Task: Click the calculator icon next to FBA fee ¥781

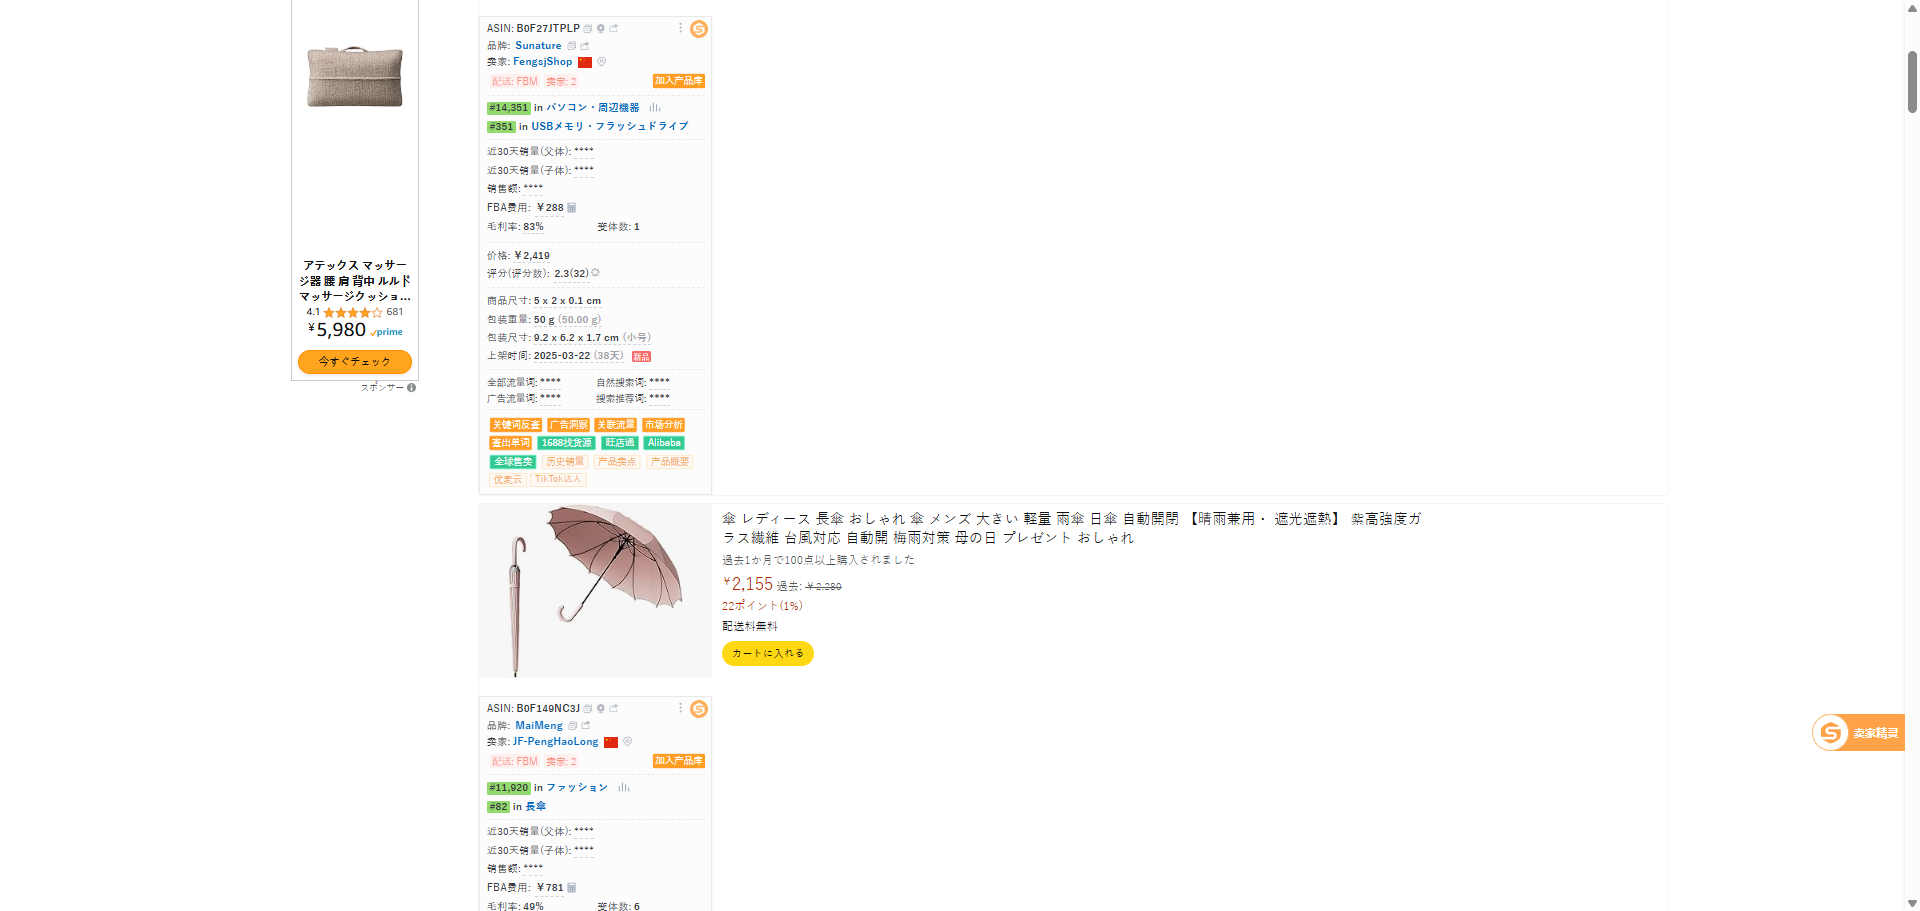Action: tap(572, 888)
